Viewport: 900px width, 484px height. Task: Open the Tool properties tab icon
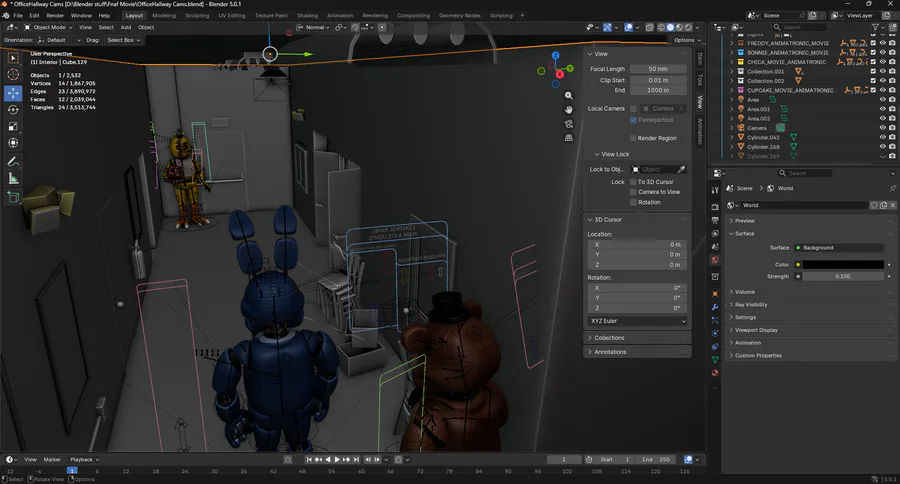[x=715, y=190]
